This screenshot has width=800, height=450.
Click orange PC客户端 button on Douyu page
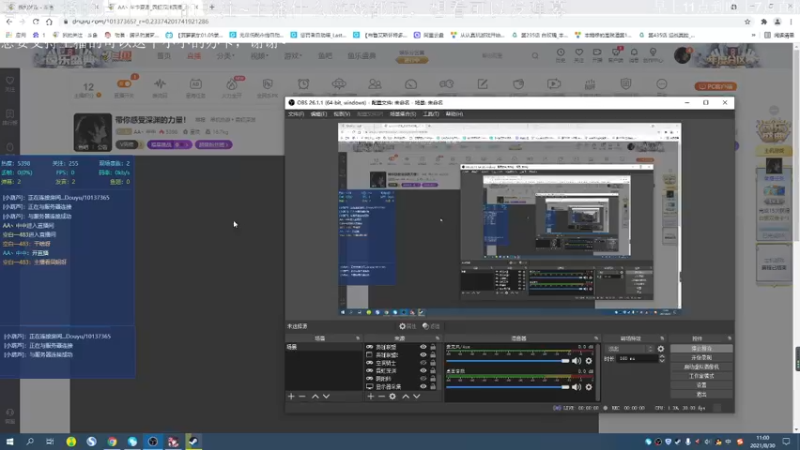[x=715, y=86]
